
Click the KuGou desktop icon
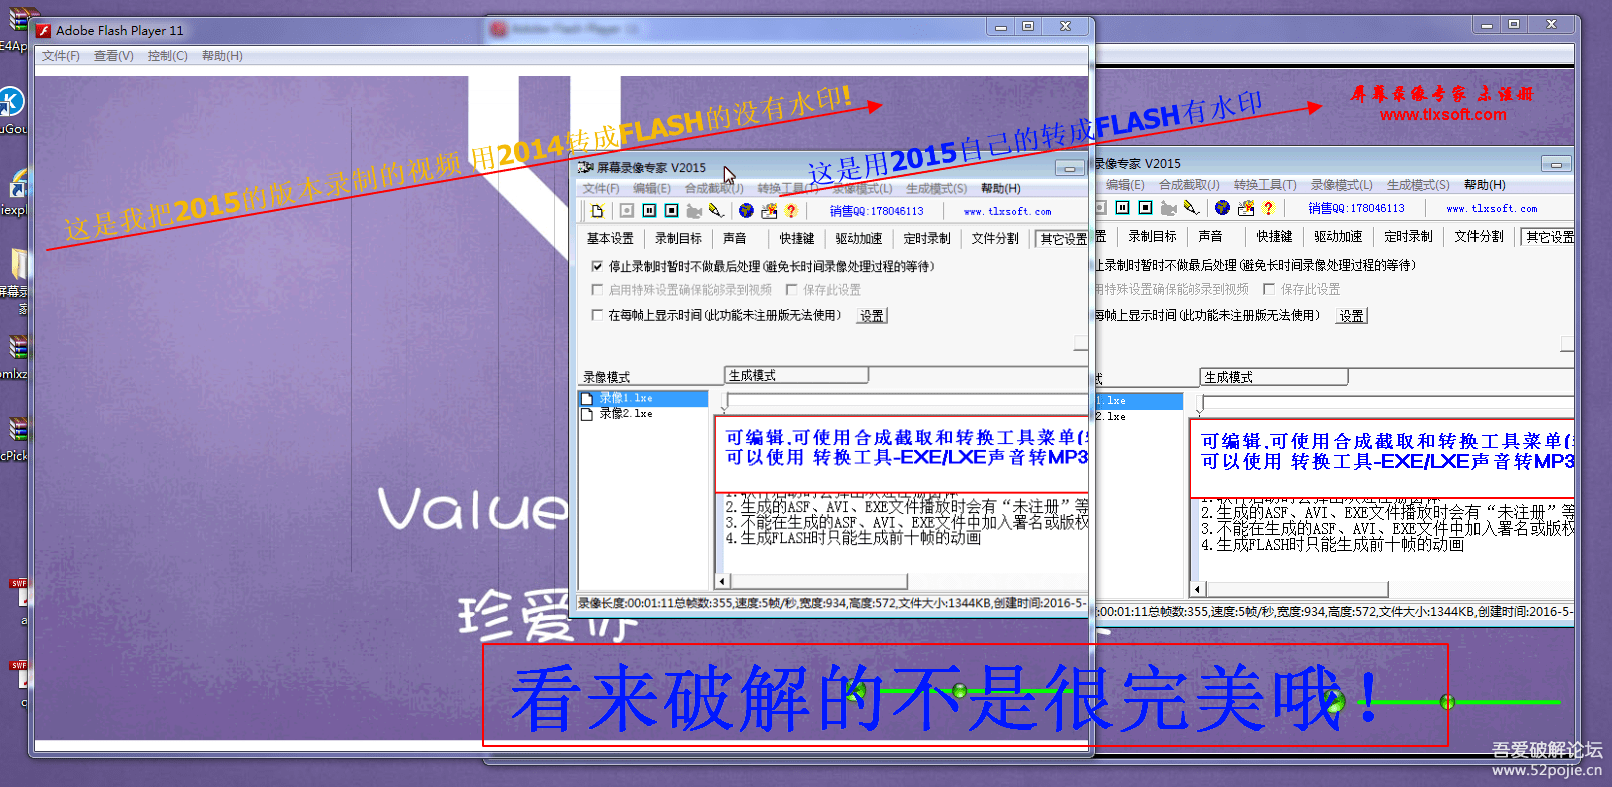[11, 102]
